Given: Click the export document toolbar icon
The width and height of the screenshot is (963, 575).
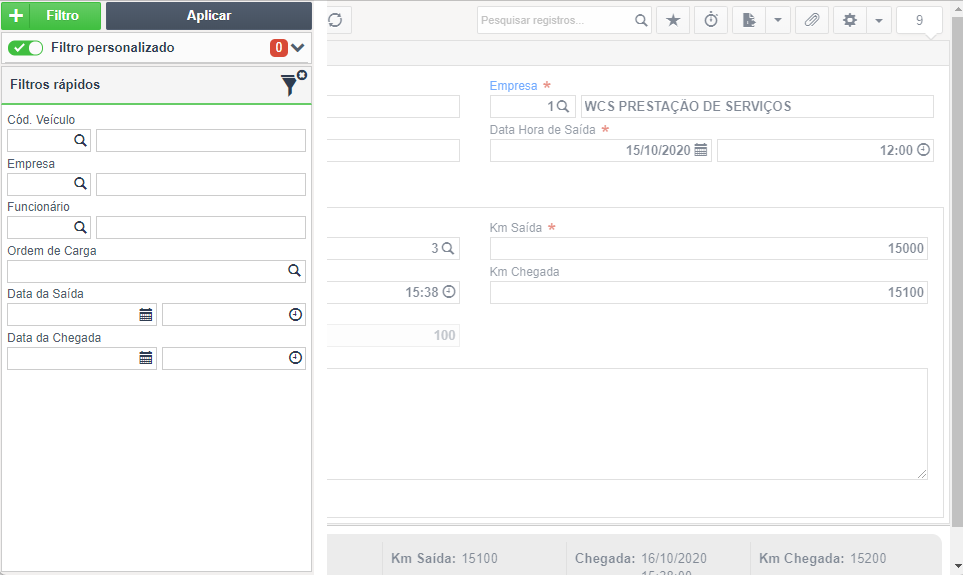Looking at the screenshot, I should pyautogui.click(x=749, y=20).
